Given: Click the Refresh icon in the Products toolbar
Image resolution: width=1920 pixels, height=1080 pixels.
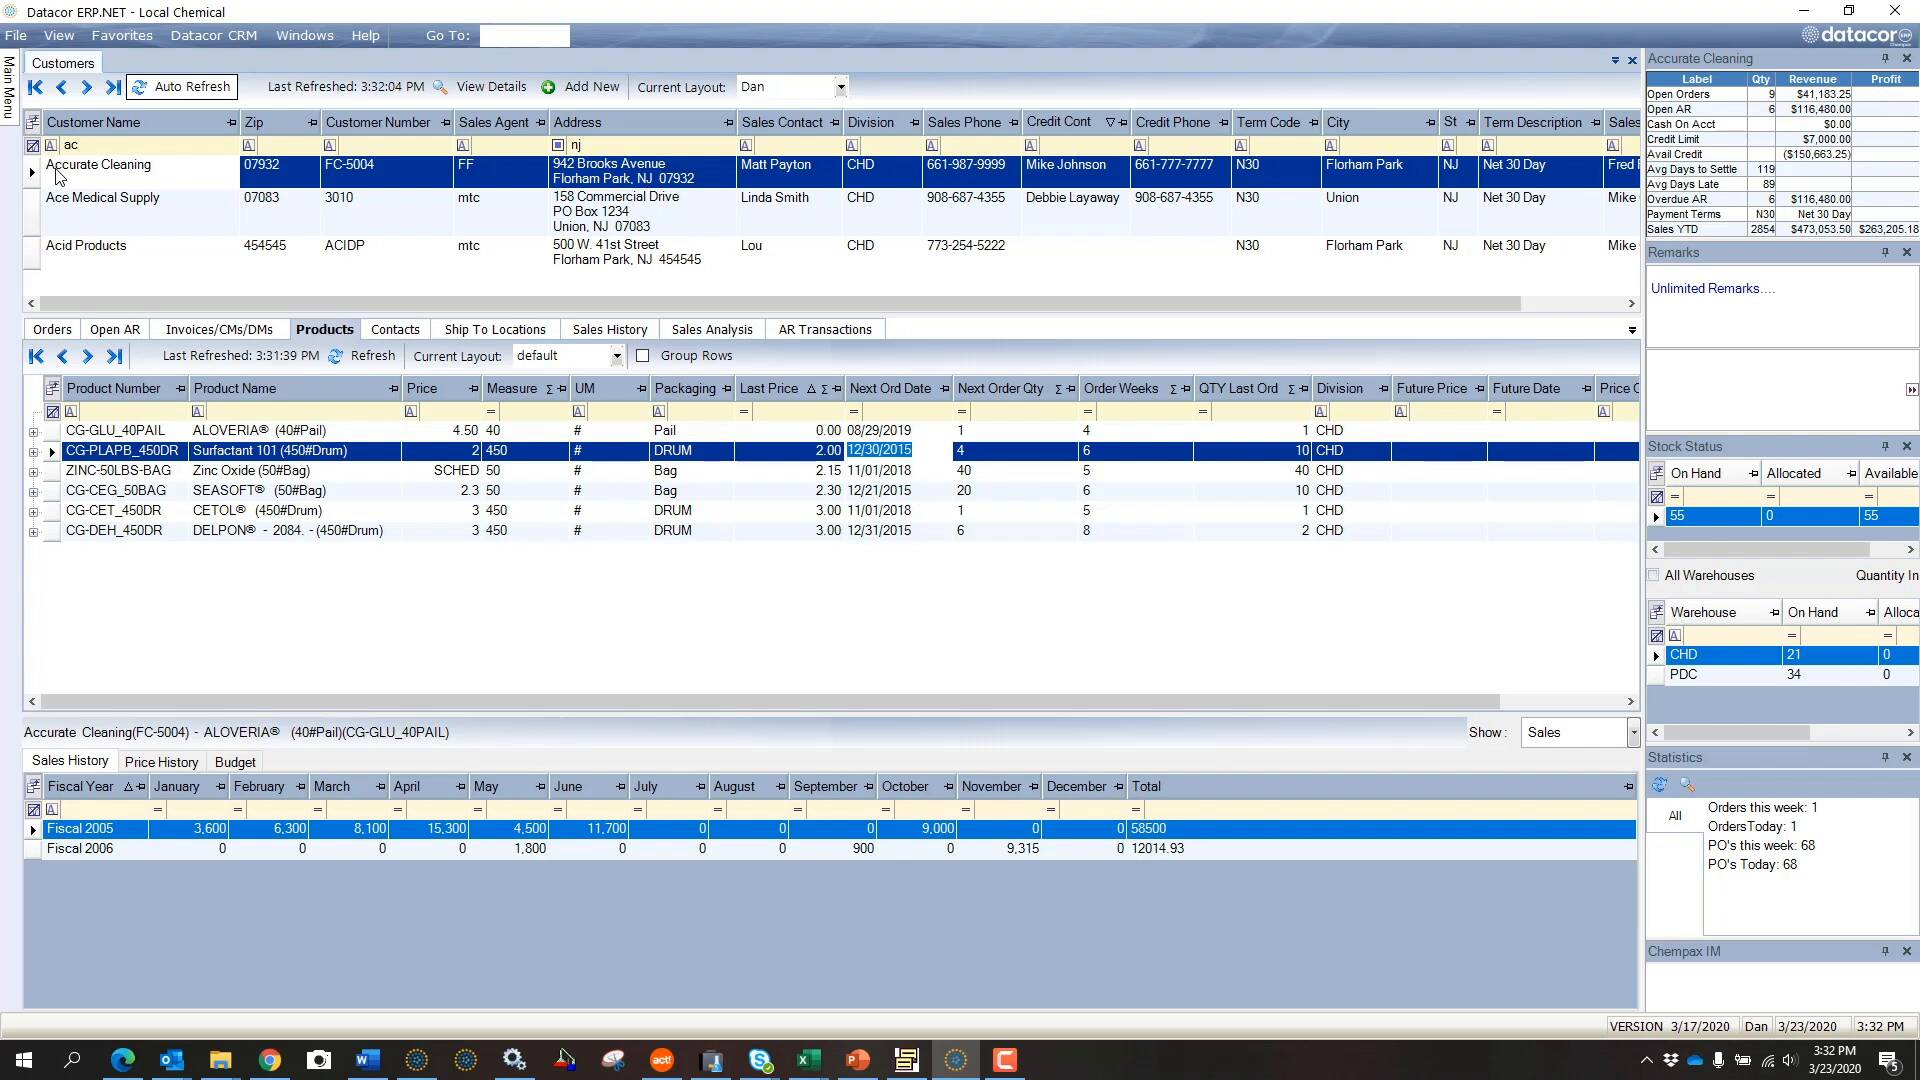Looking at the screenshot, I should tap(336, 355).
